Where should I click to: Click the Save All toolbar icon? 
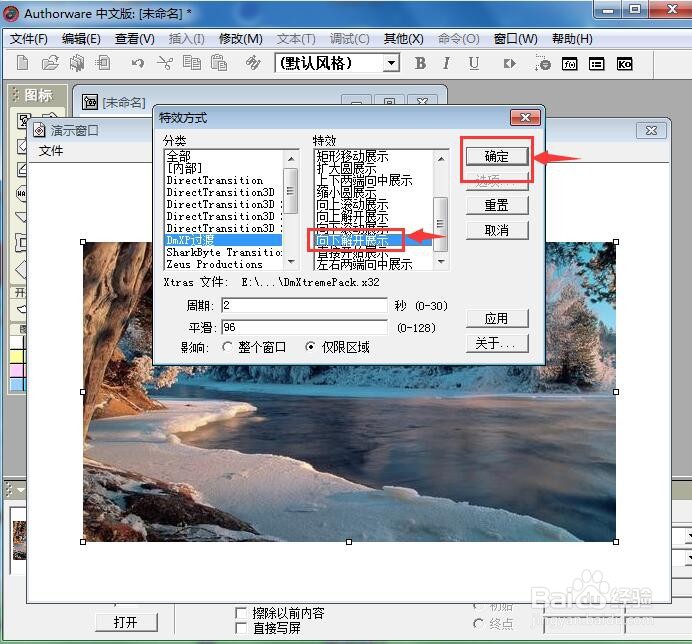tap(77, 63)
